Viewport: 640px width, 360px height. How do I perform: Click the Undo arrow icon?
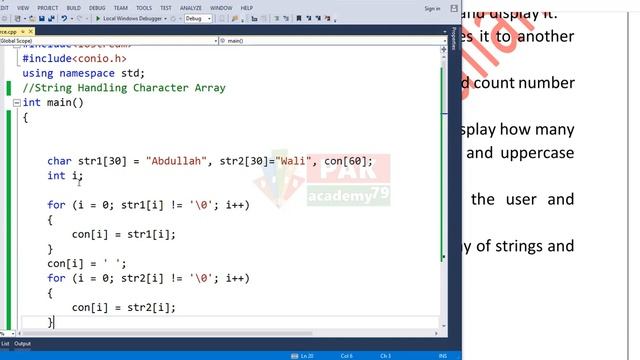point(64,18)
